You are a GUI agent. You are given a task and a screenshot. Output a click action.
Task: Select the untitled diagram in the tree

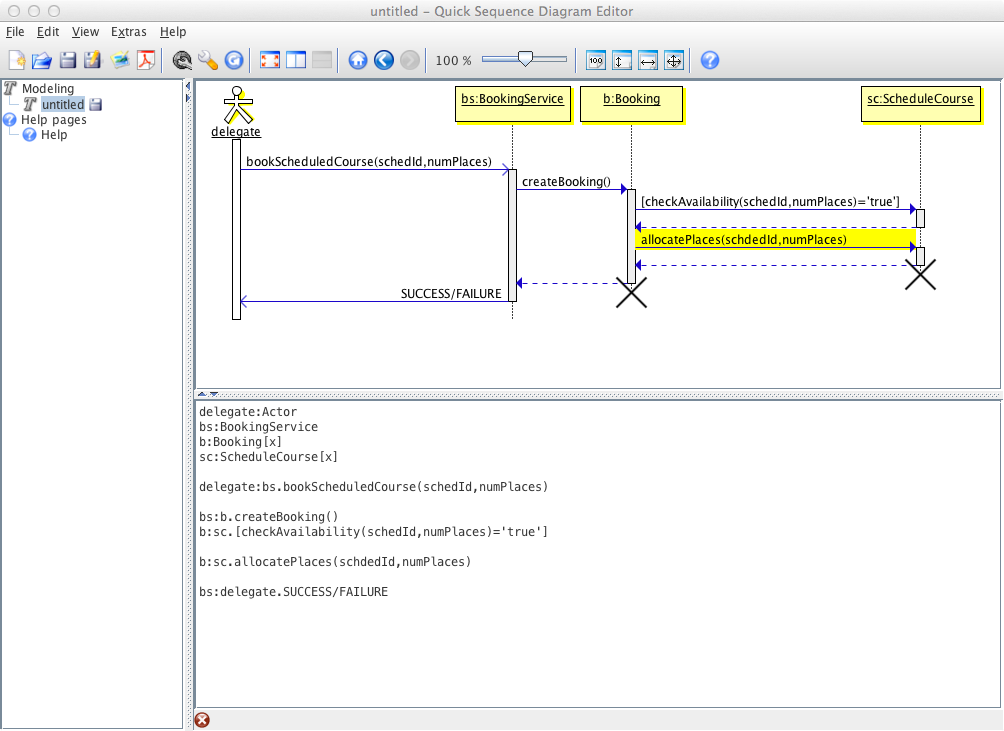click(x=62, y=105)
